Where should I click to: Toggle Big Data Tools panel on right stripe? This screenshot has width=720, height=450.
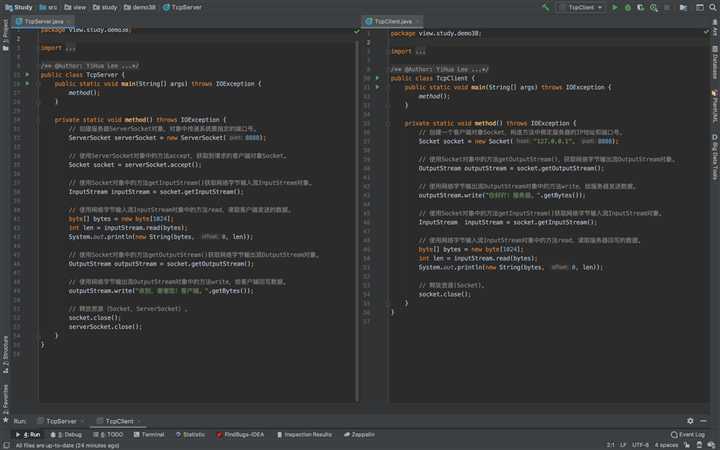point(715,157)
